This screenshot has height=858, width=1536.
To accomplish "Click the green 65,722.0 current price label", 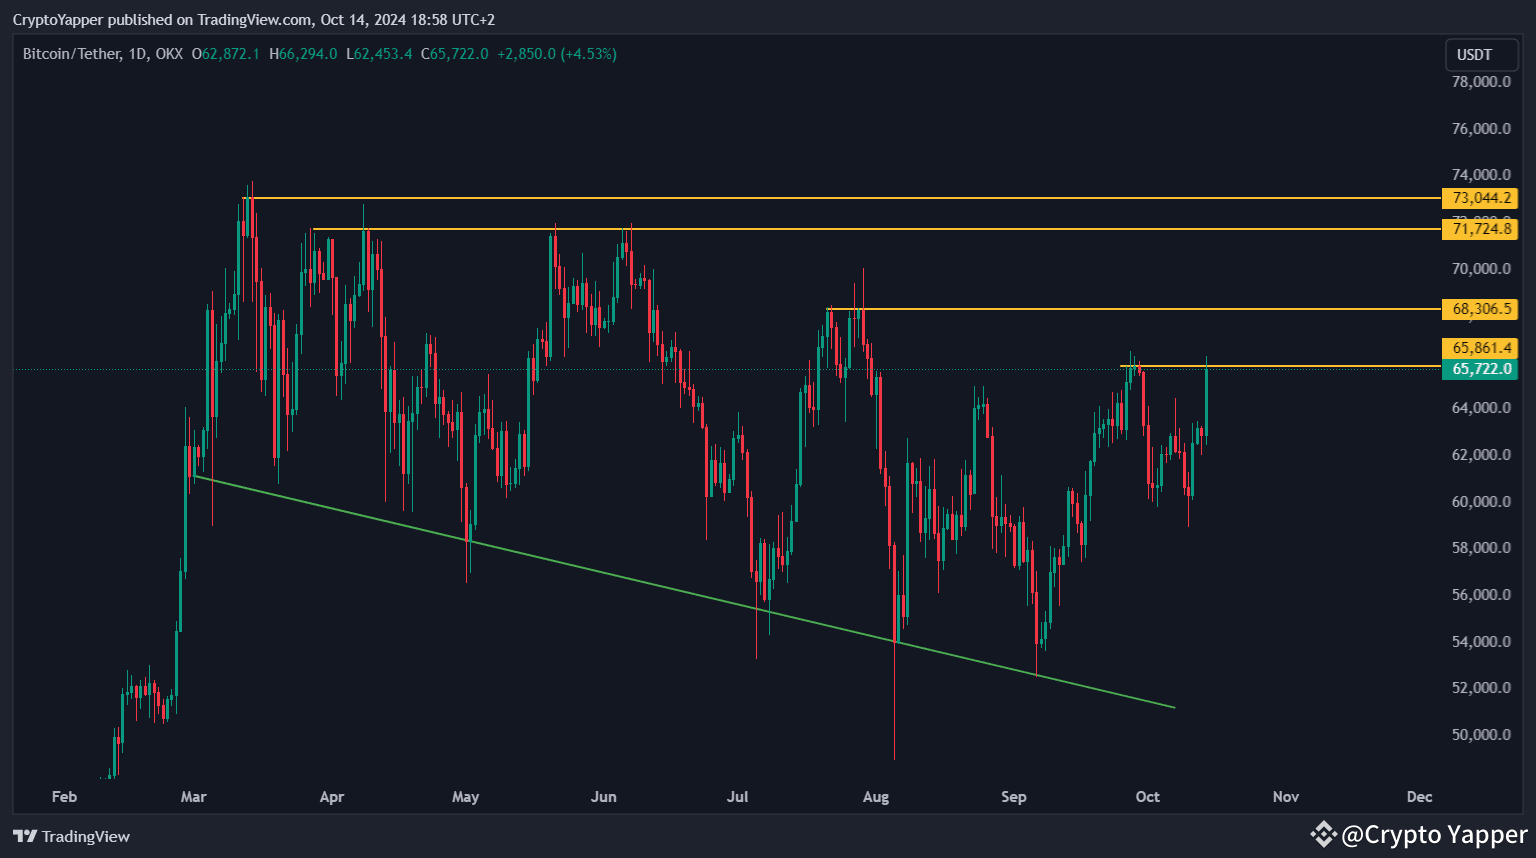I will 1483,368.
